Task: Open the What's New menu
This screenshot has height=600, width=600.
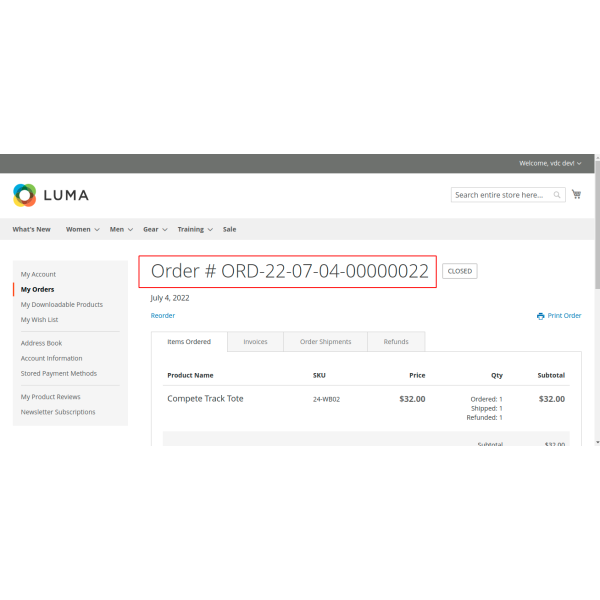Action: pos(31,229)
